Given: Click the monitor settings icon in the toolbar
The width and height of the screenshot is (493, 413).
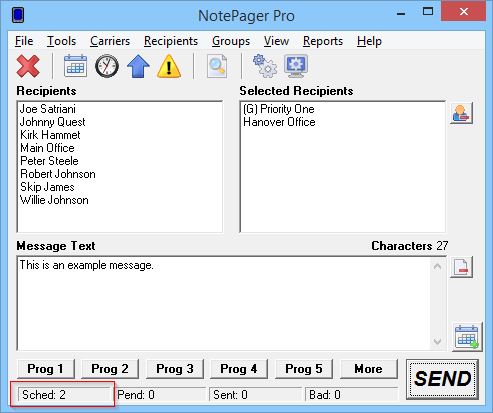Looking at the screenshot, I should (x=296, y=66).
